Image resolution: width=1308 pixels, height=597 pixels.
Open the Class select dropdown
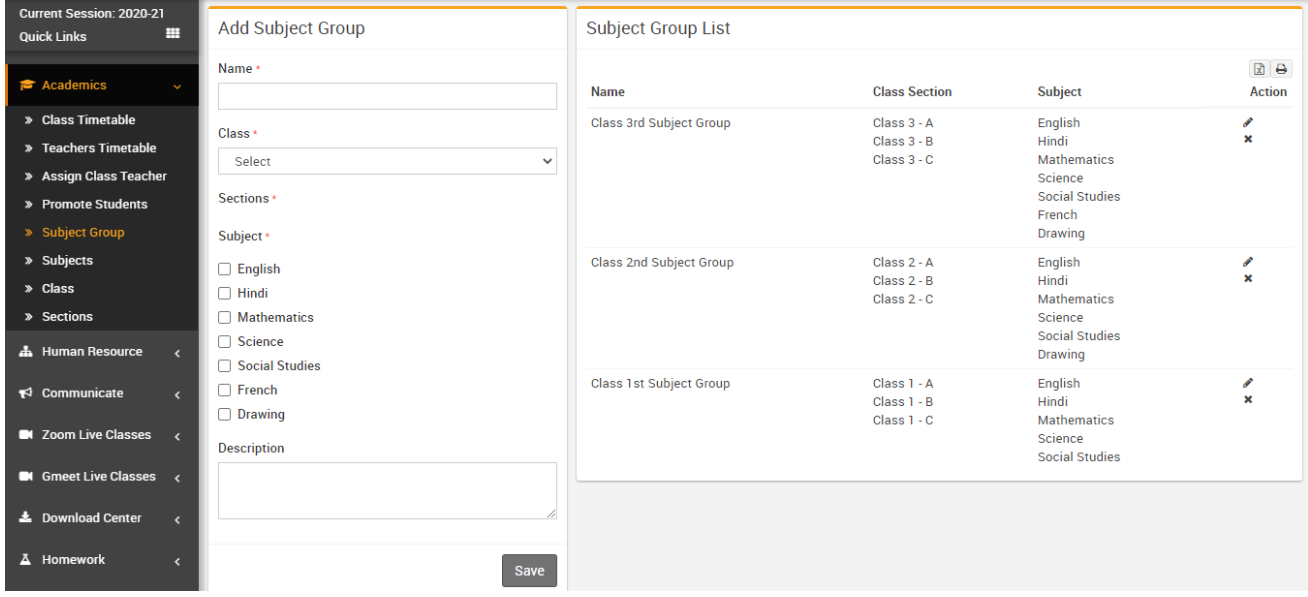[x=387, y=161]
